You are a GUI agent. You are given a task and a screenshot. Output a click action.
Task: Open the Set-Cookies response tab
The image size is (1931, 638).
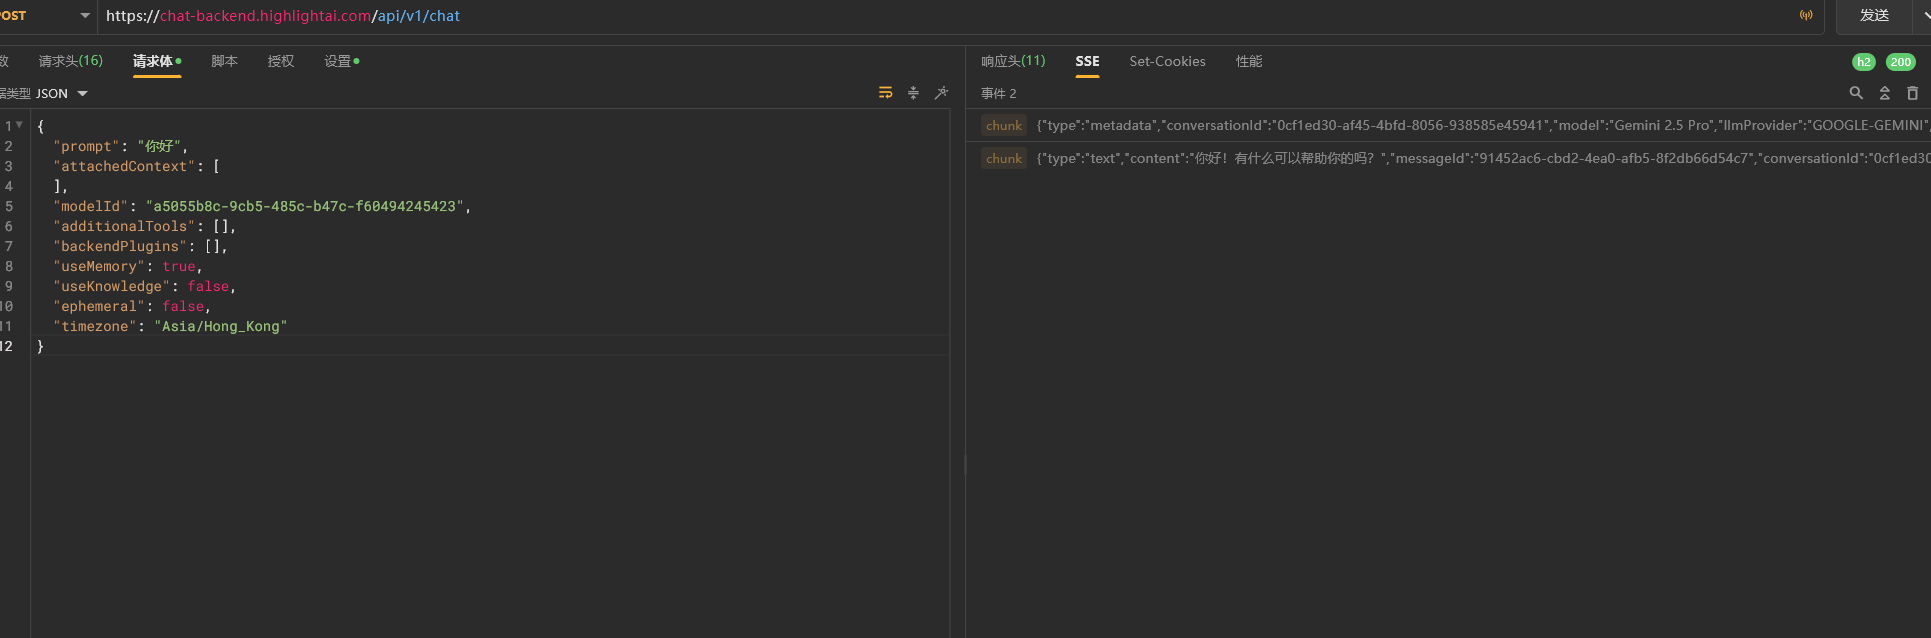1167,61
